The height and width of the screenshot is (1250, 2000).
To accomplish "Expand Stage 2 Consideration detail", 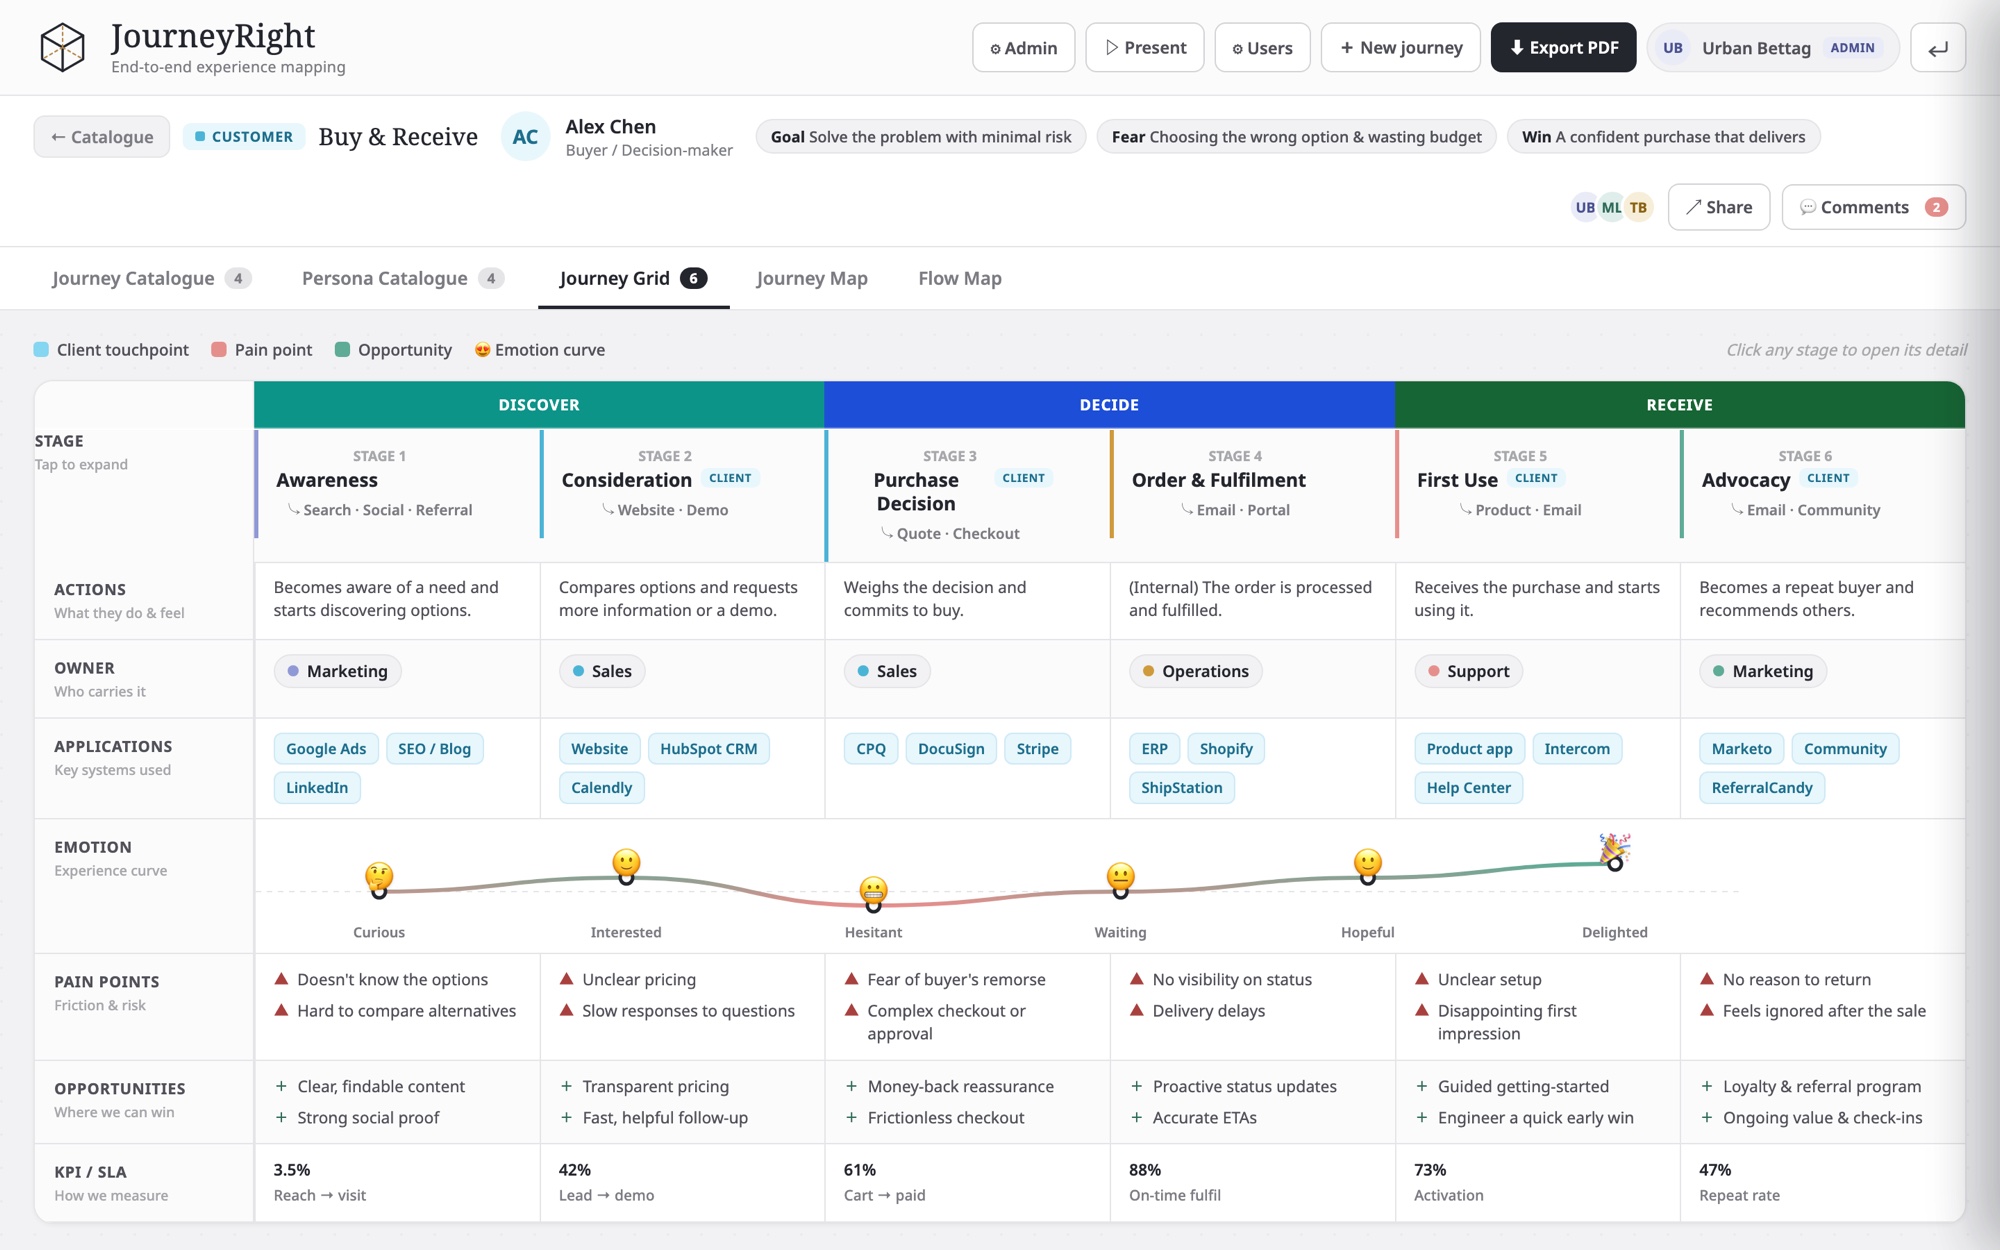I will [x=682, y=484].
